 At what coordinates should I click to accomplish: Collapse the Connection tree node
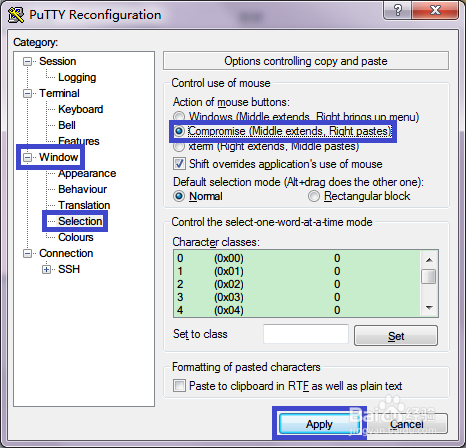(x=27, y=253)
